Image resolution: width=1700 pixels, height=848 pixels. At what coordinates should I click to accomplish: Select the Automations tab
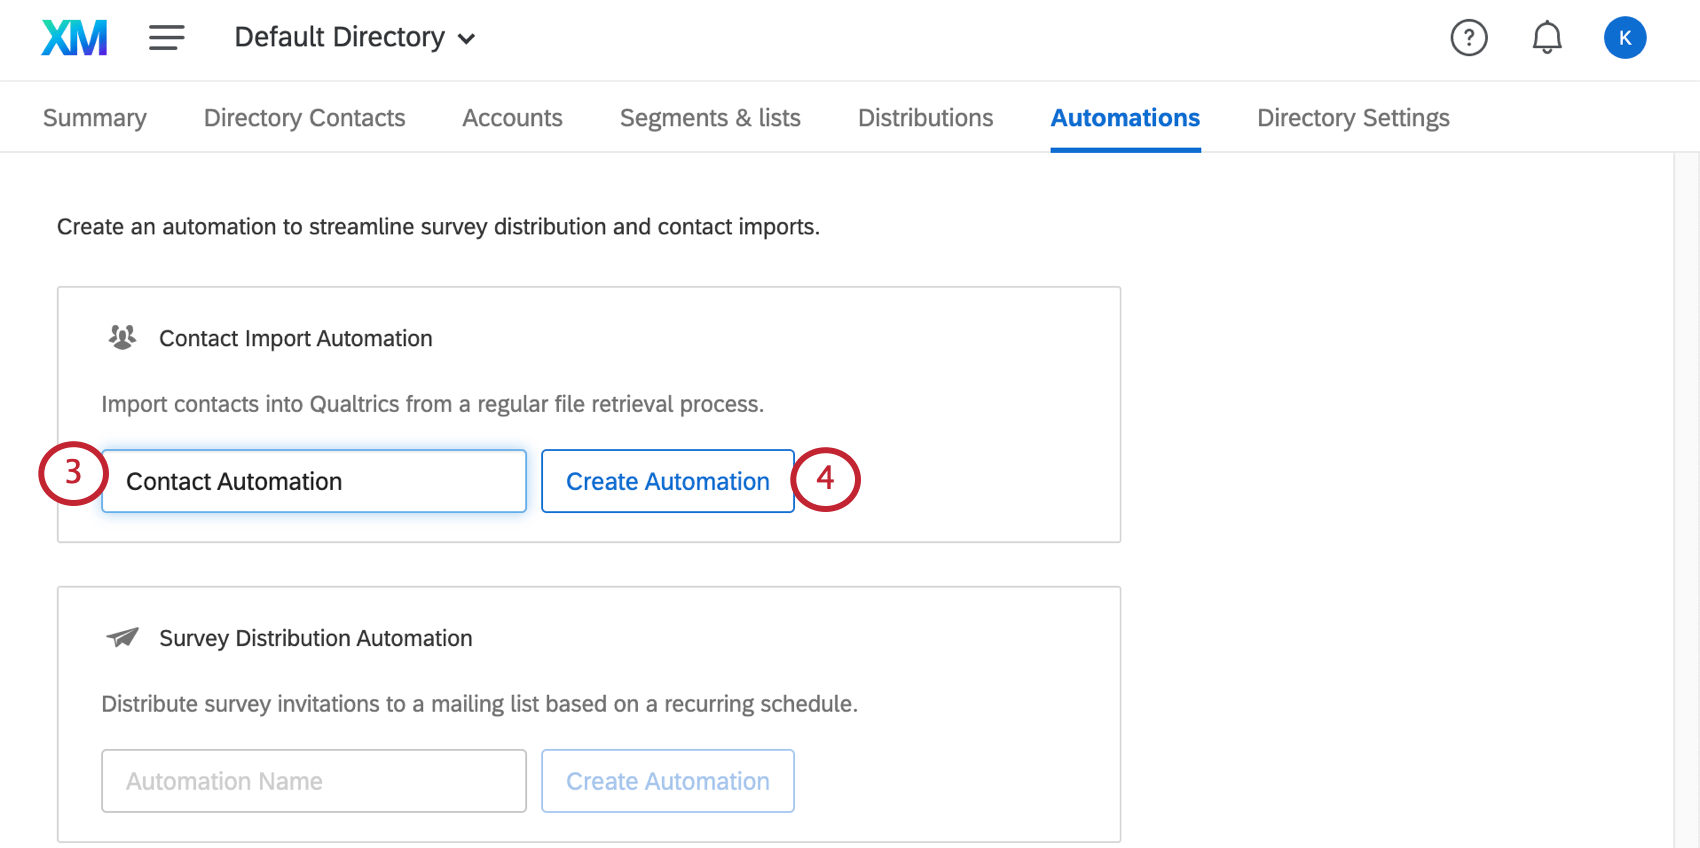point(1125,118)
